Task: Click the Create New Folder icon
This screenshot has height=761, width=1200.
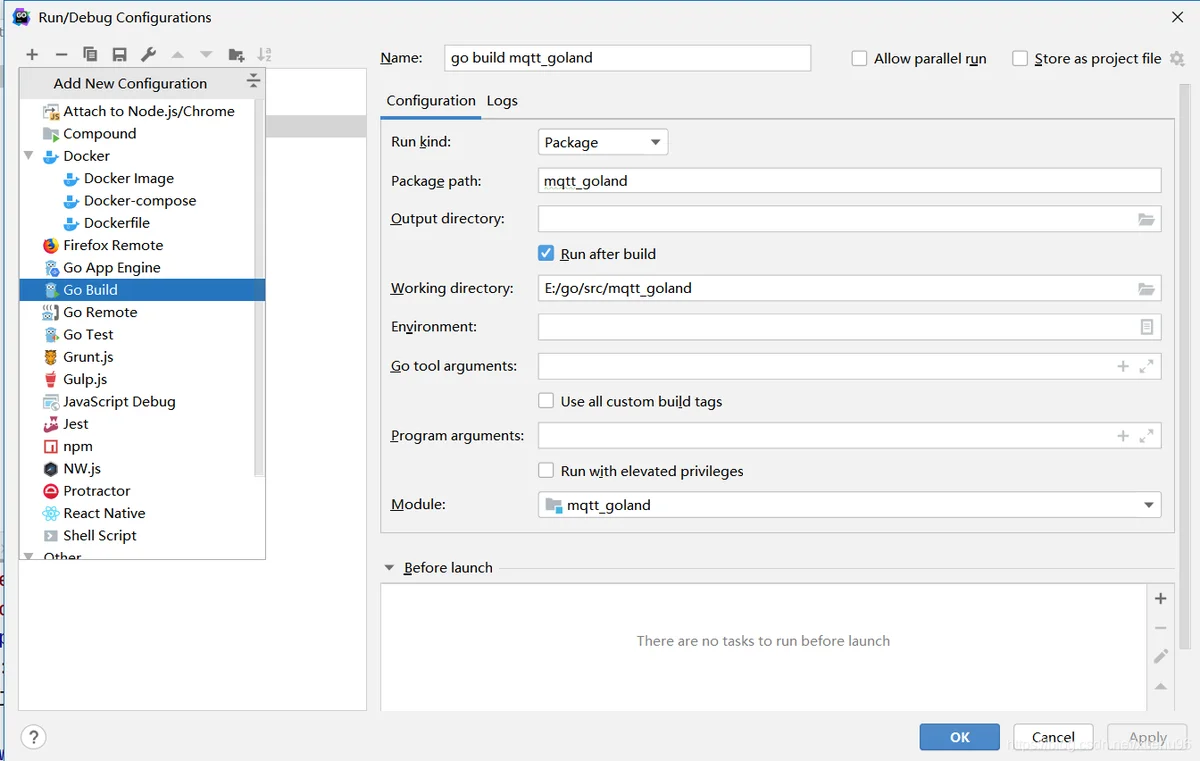Action: [236, 55]
